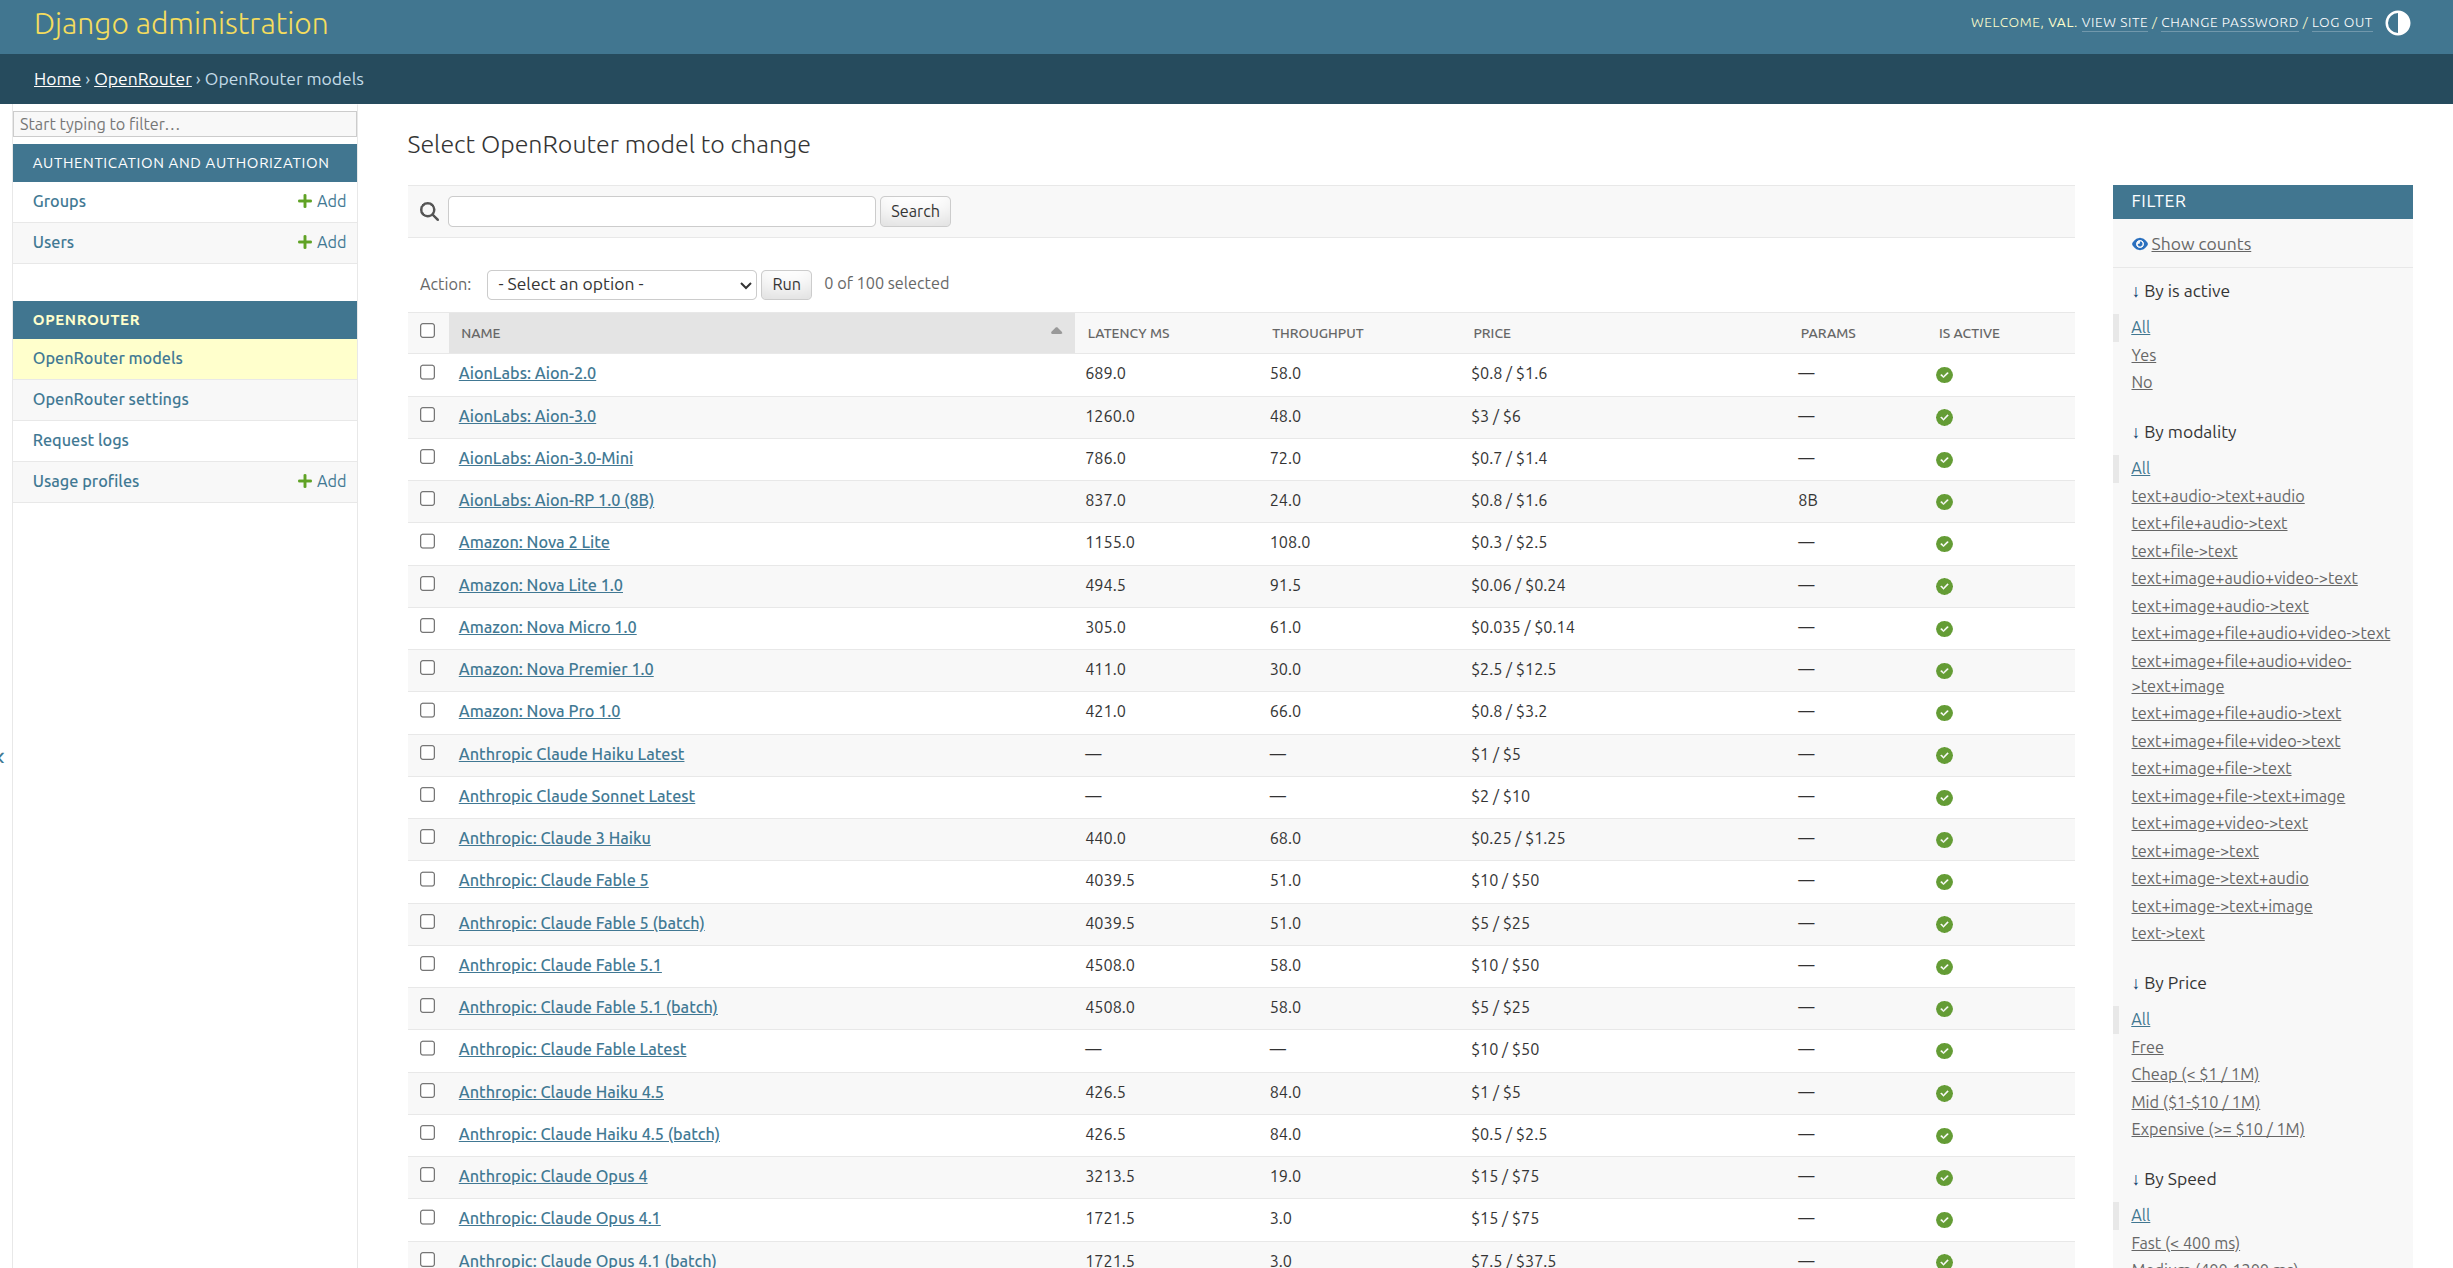The image size is (2453, 1268).
Task: Filter modality by text+image->text
Action: click(x=2194, y=851)
